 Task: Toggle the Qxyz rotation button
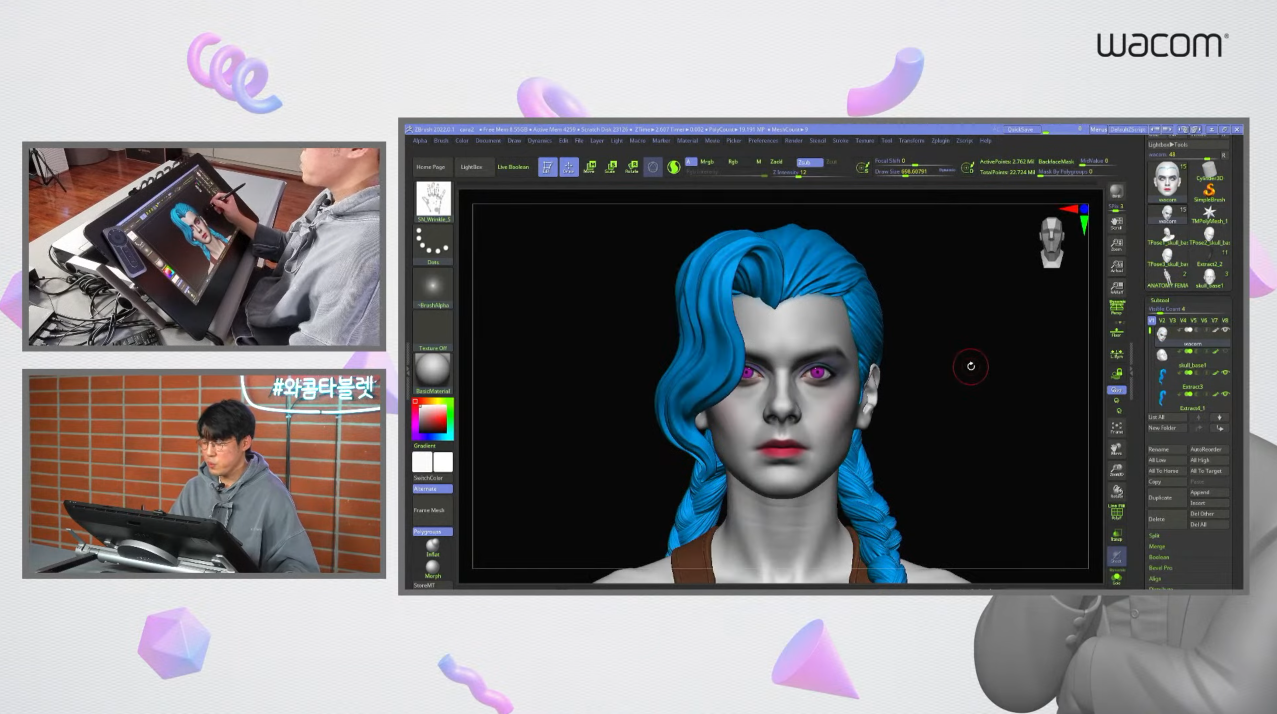[x=1117, y=391]
